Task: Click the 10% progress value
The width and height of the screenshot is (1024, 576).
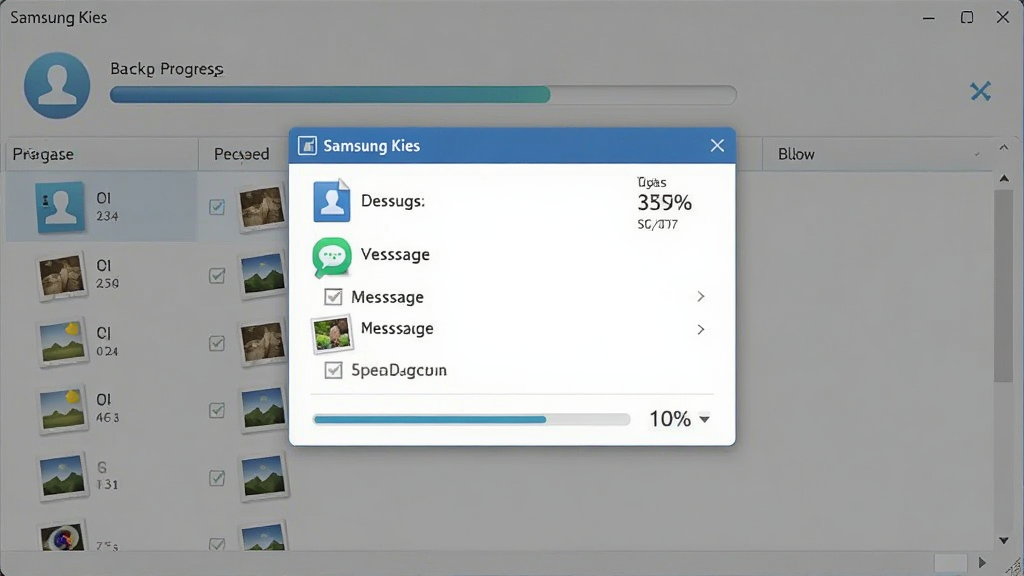Action: (x=670, y=419)
